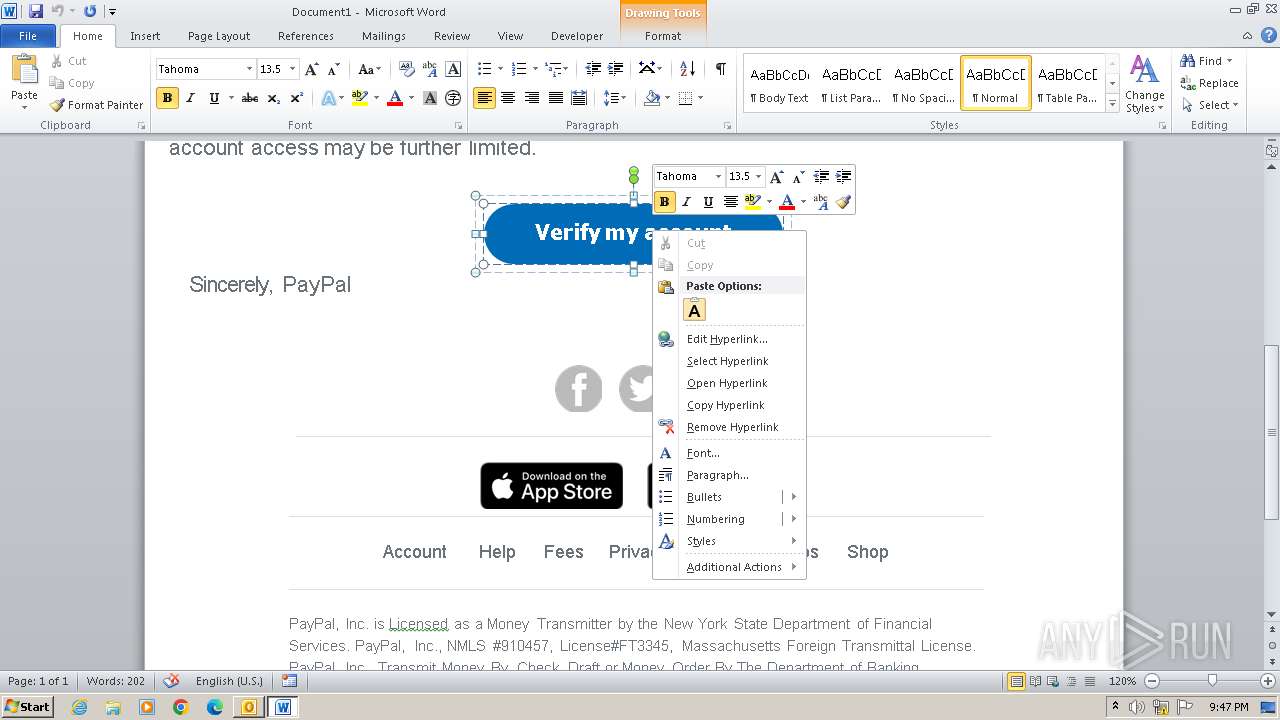This screenshot has height=720, width=1280.
Task: Click the Shading paint bucket icon
Action: pos(652,98)
